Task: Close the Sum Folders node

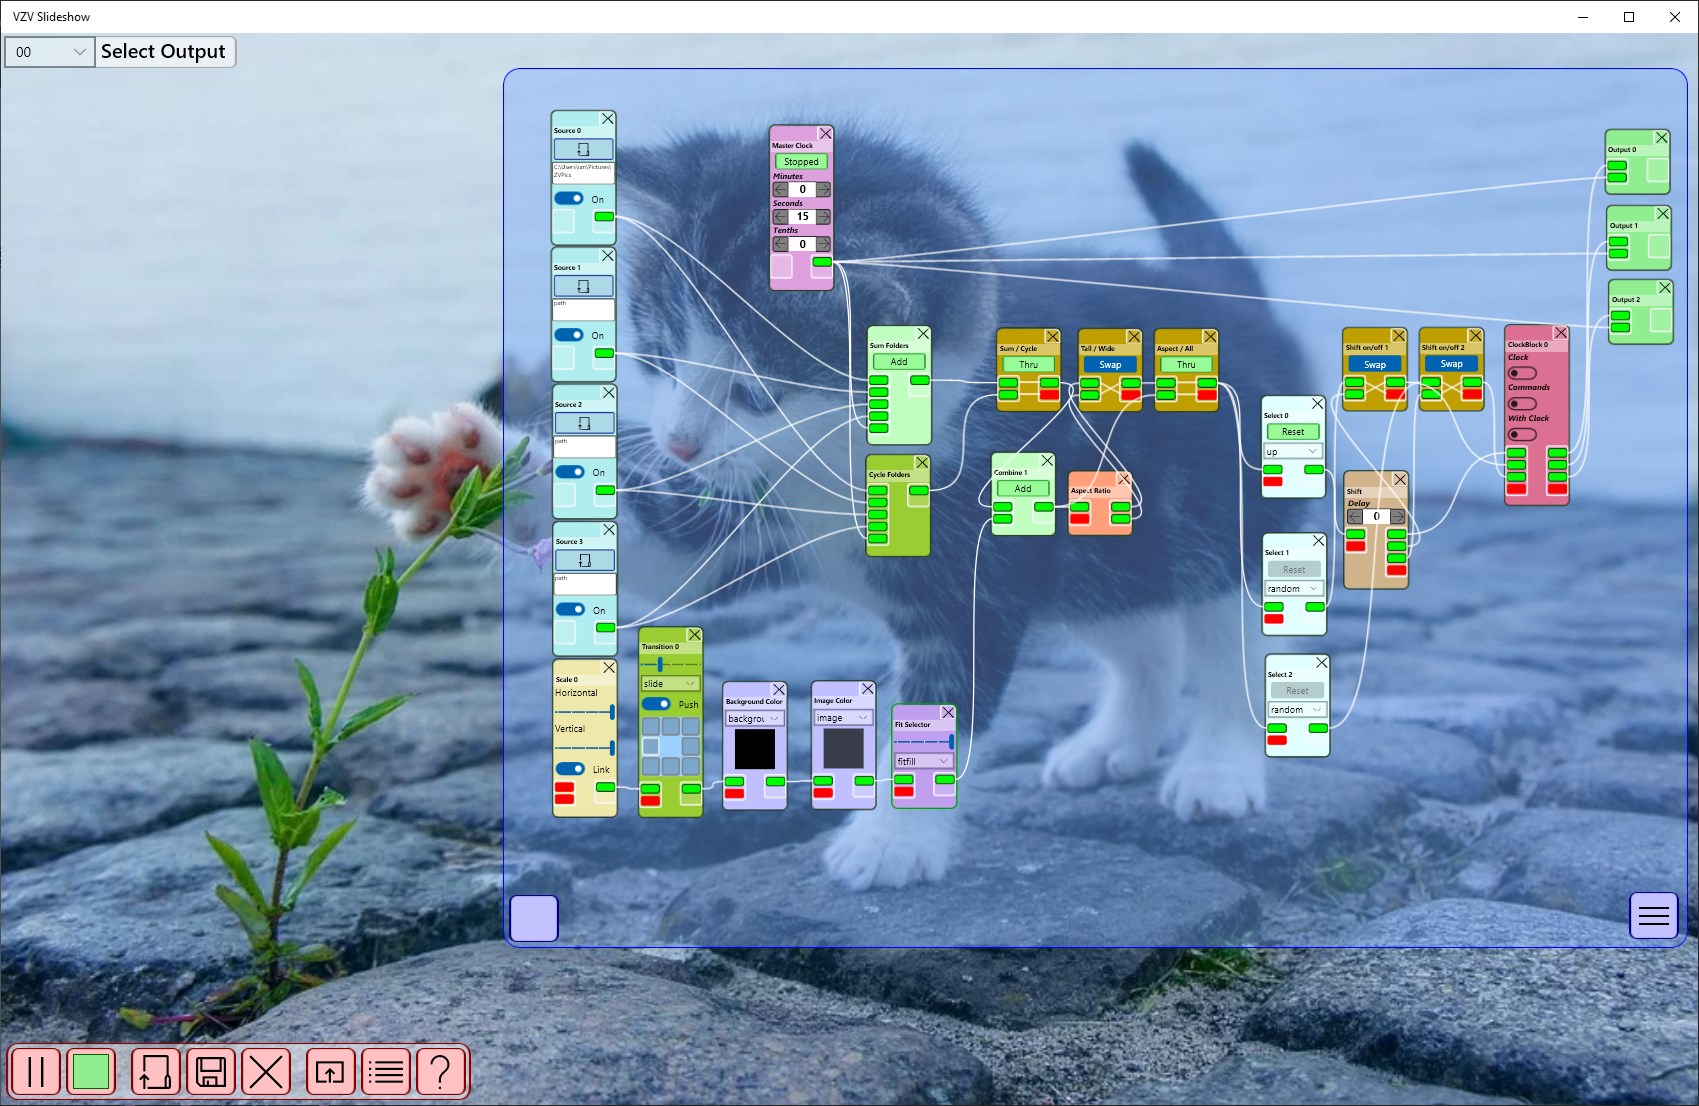Action: click(923, 334)
